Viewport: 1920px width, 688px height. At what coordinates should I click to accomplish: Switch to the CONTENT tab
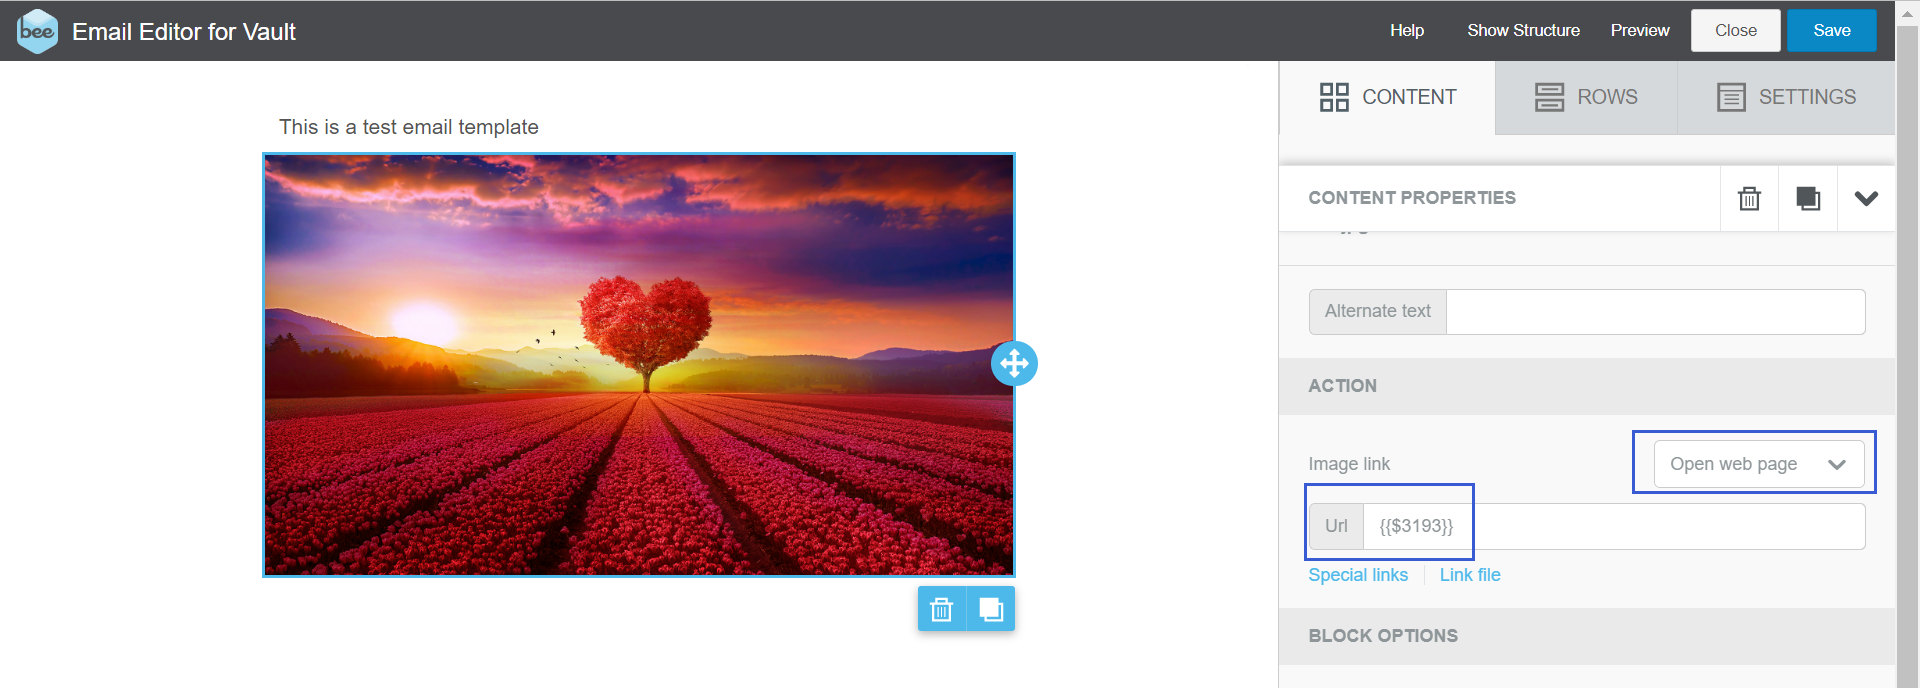(1387, 97)
